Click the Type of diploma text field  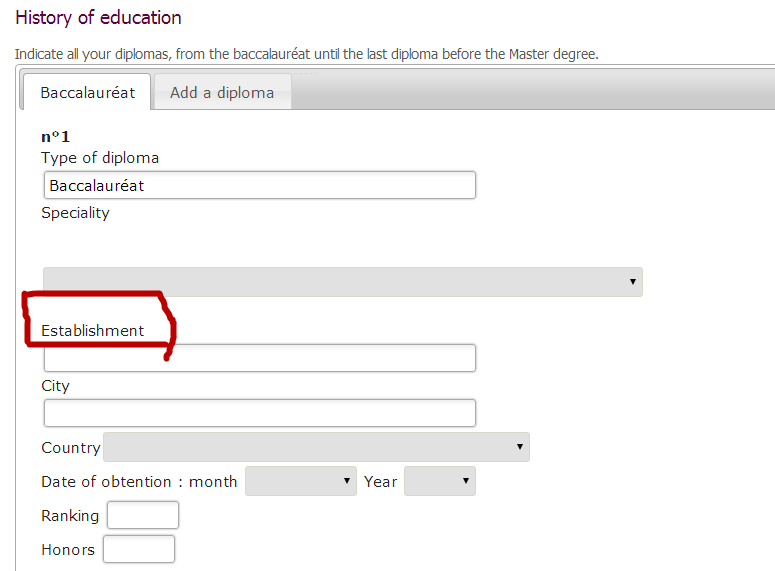click(x=260, y=185)
